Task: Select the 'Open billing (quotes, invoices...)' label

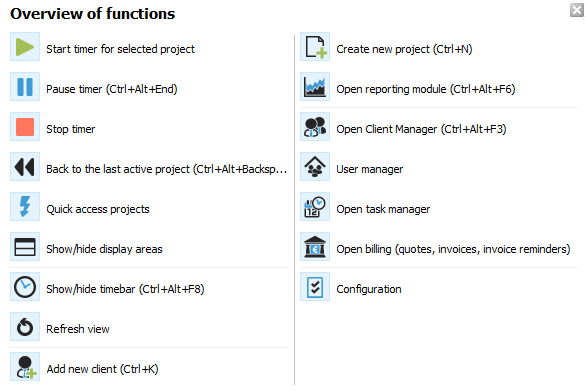Action: (453, 249)
